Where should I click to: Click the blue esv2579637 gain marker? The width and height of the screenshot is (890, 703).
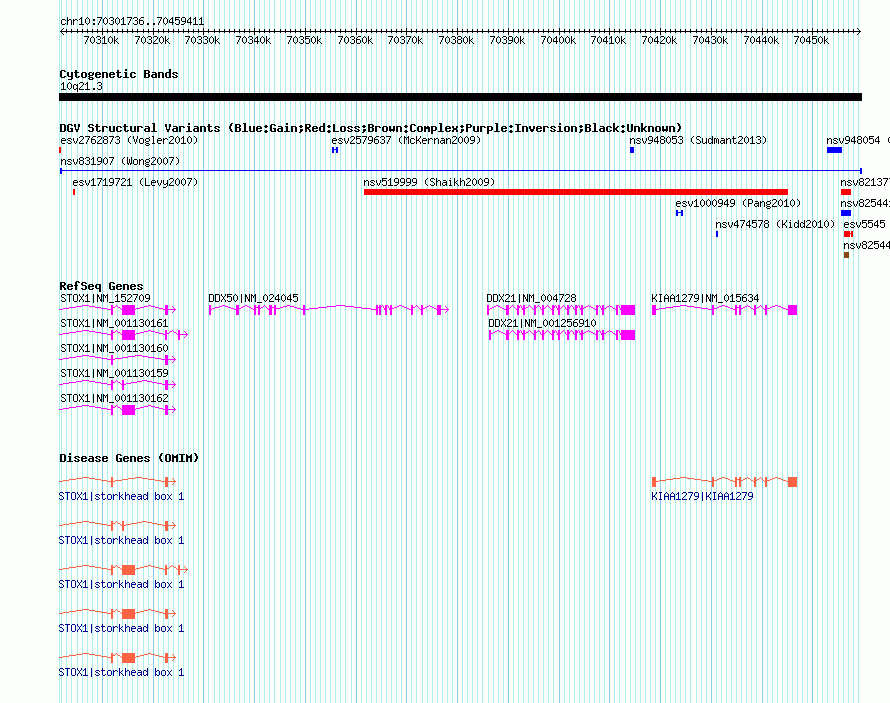pyautogui.click(x=335, y=150)
